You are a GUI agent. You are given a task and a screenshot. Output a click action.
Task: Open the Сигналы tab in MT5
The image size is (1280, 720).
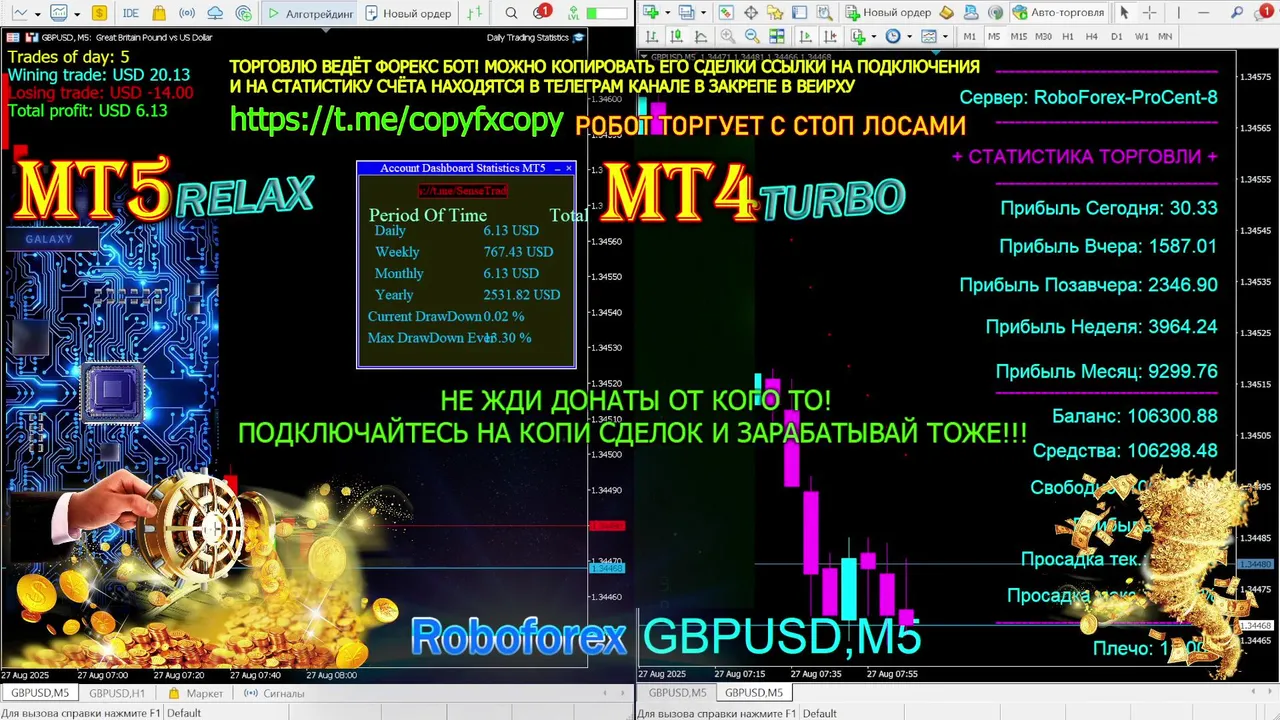pos(275,693)
